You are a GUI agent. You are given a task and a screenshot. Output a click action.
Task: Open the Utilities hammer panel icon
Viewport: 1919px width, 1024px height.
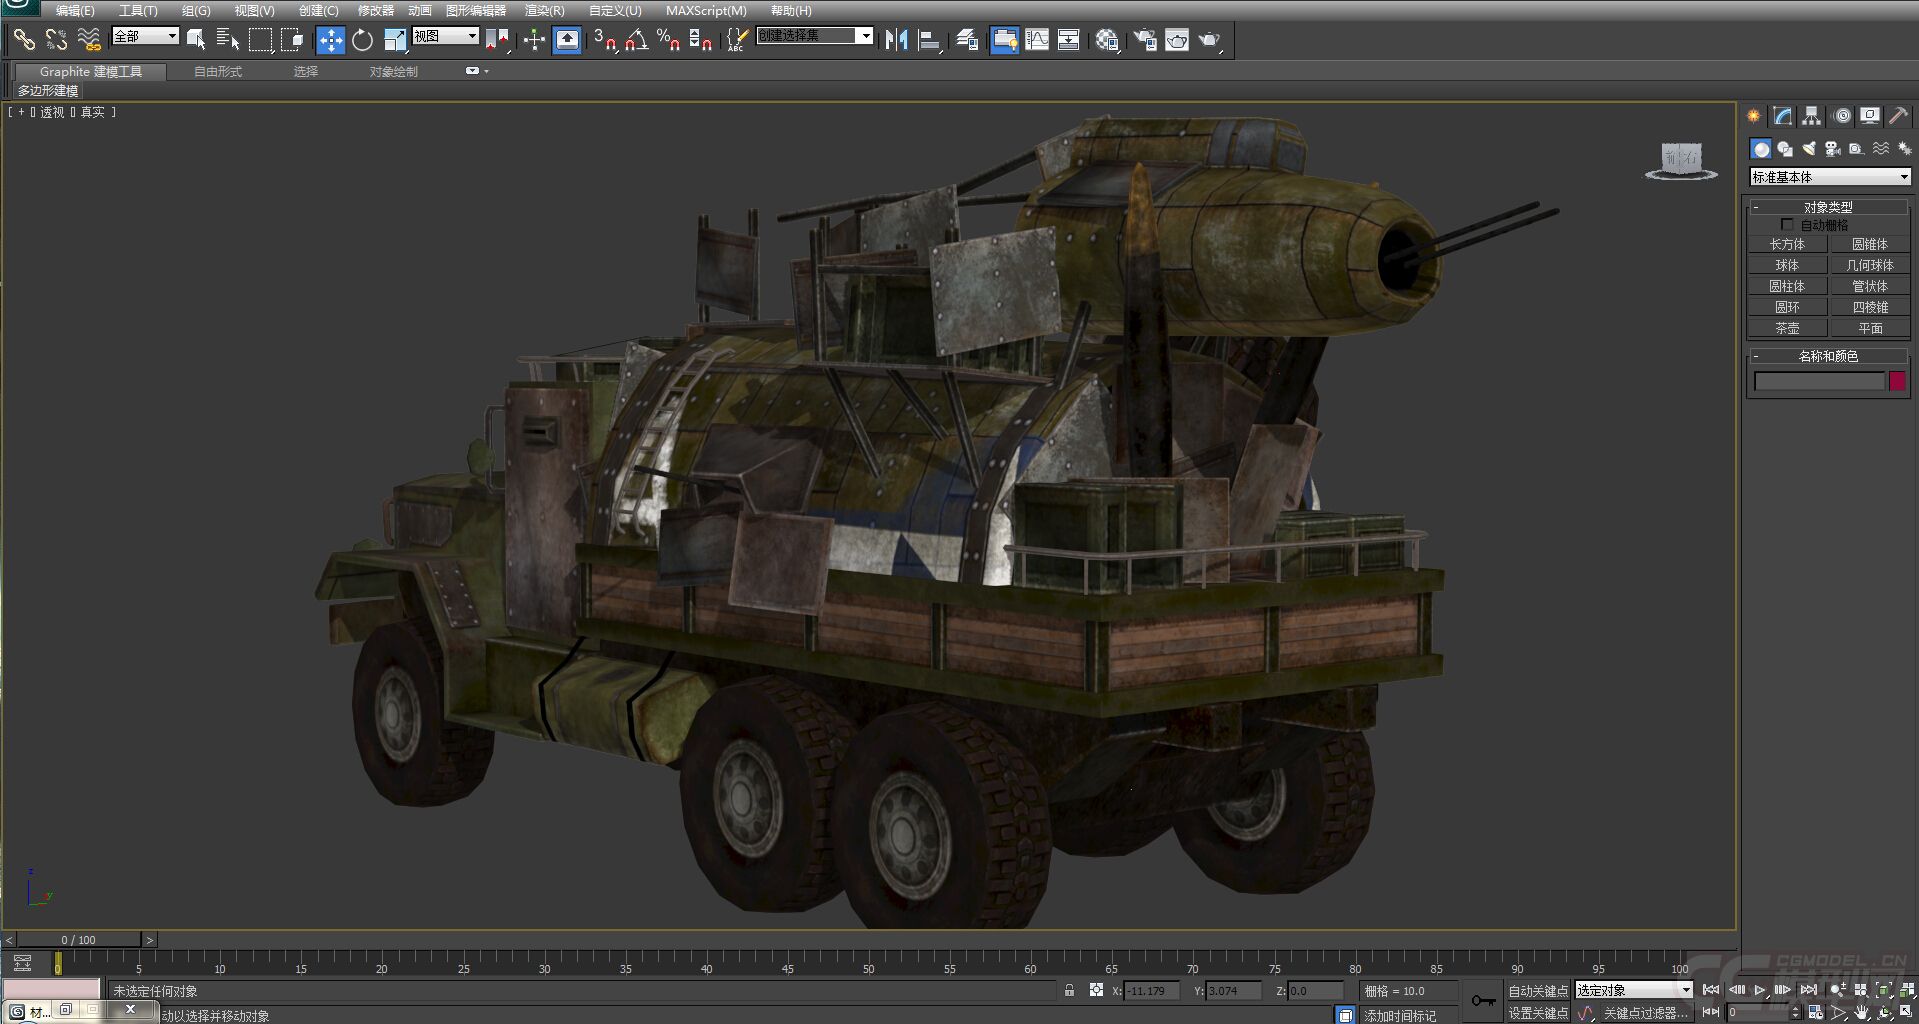[1898, 116]
